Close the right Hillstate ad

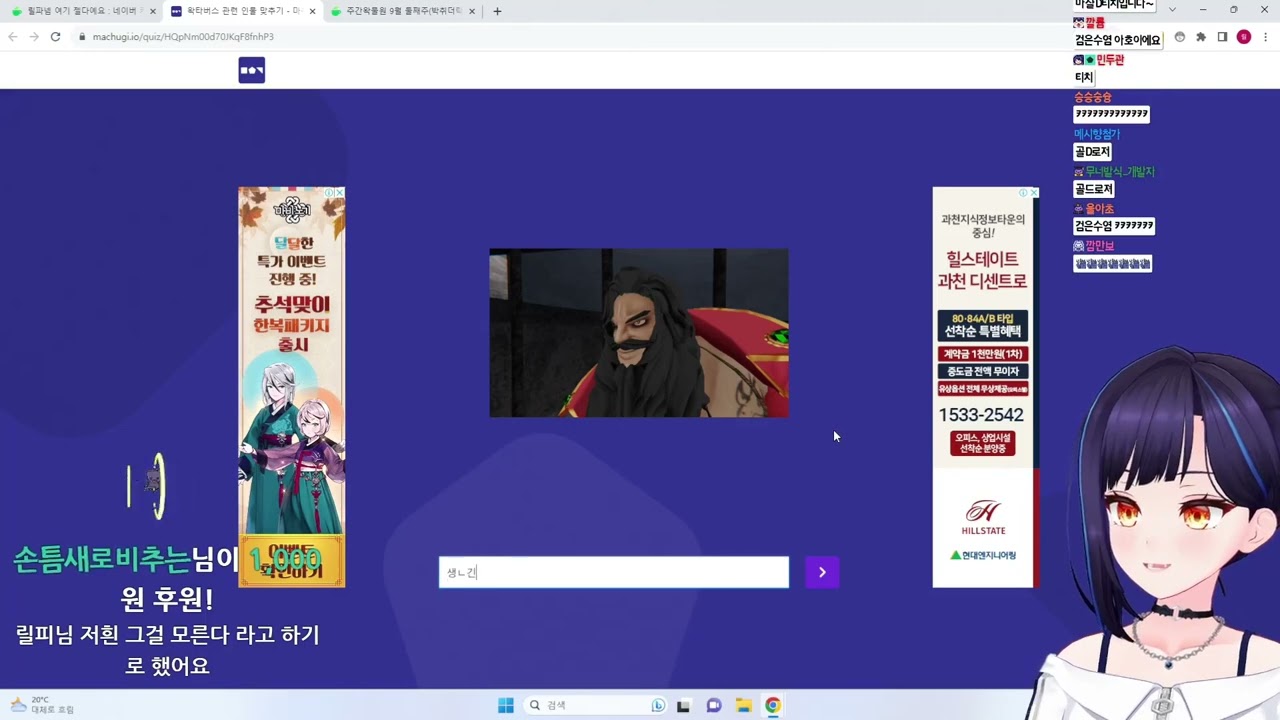click(x=1034, y=192)
